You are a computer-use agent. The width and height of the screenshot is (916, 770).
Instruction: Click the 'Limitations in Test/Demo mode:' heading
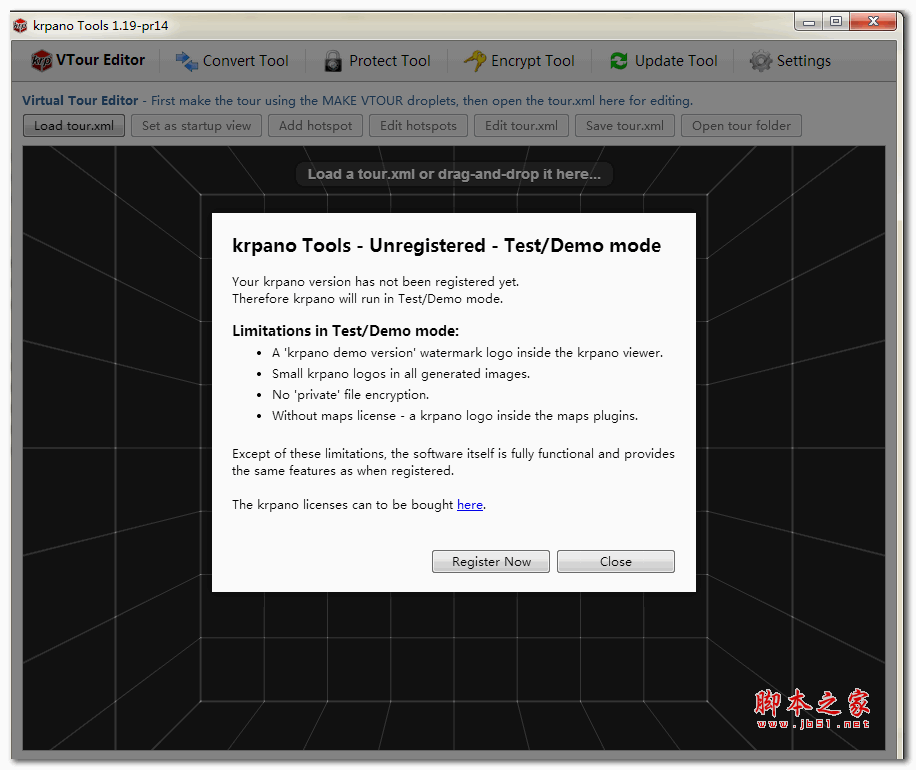345,331
